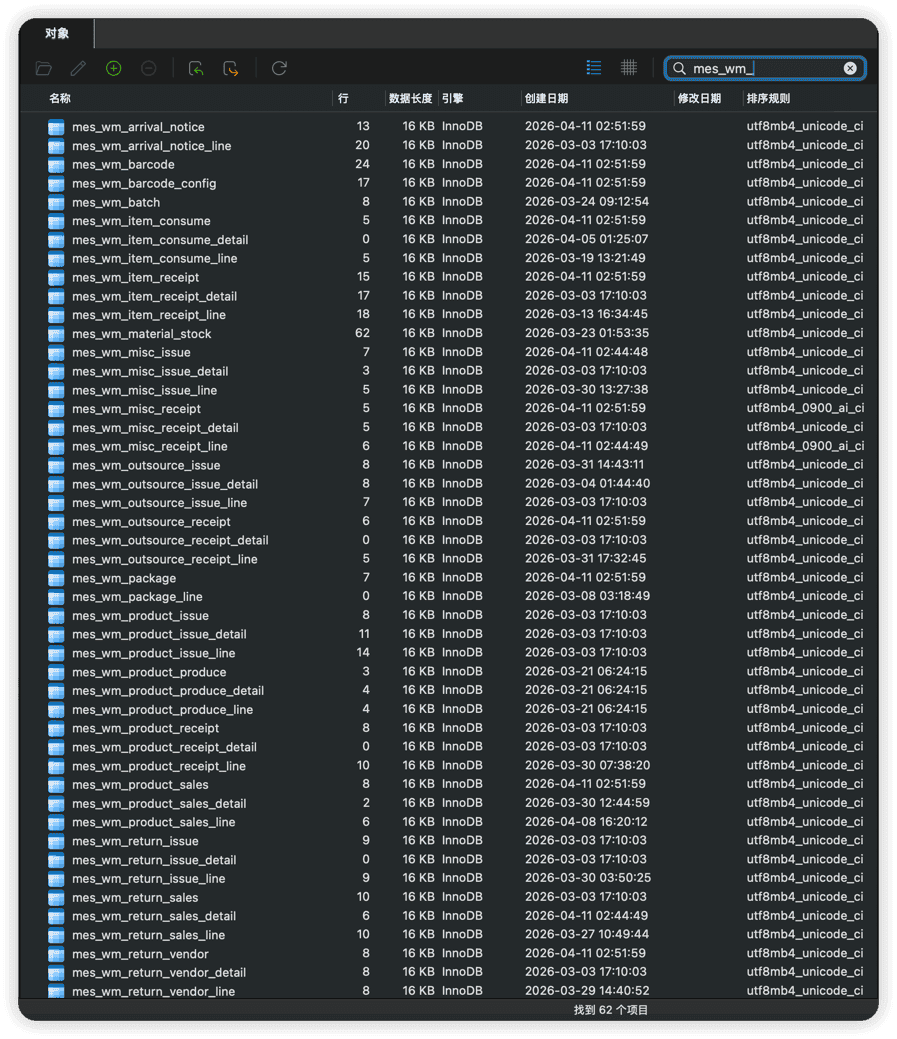Select the 对象 tab
The width and height of the screenshot is (897, 1039).
coord(57,33)
